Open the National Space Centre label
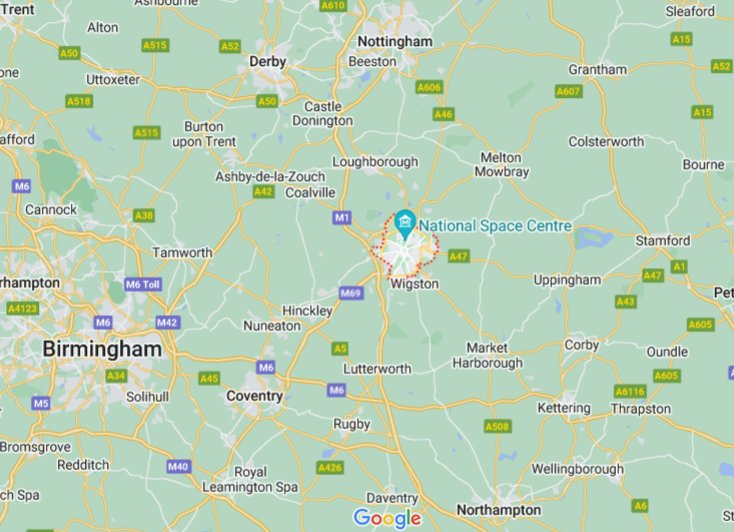The image size is (734, 532). tap(495, 226)
